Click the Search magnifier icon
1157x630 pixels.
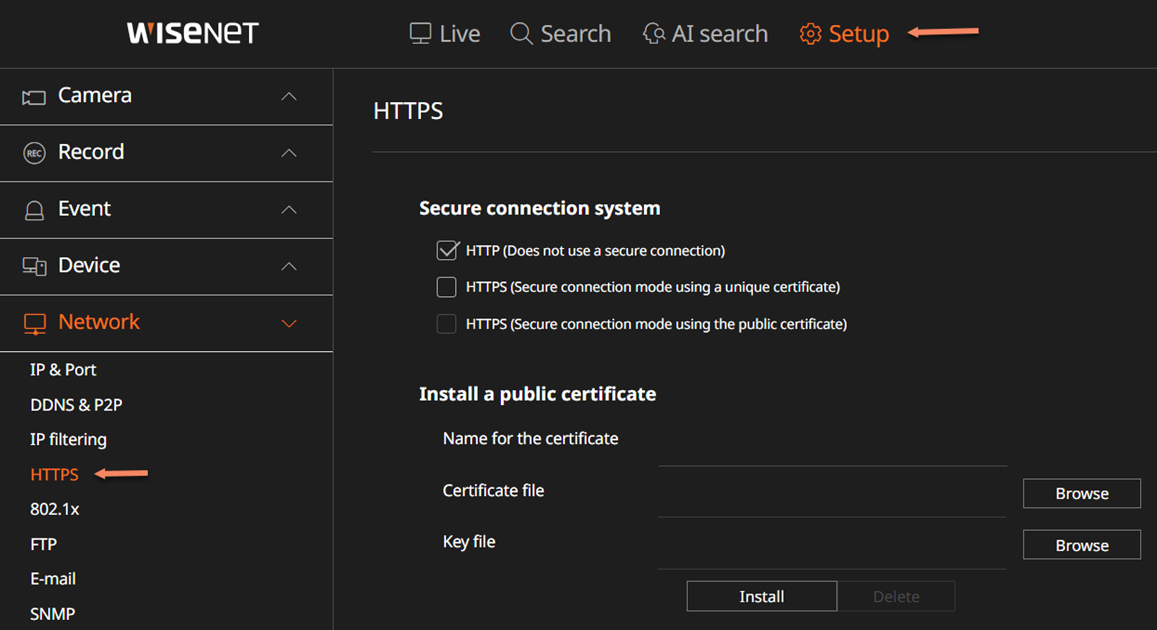(521, 34)
